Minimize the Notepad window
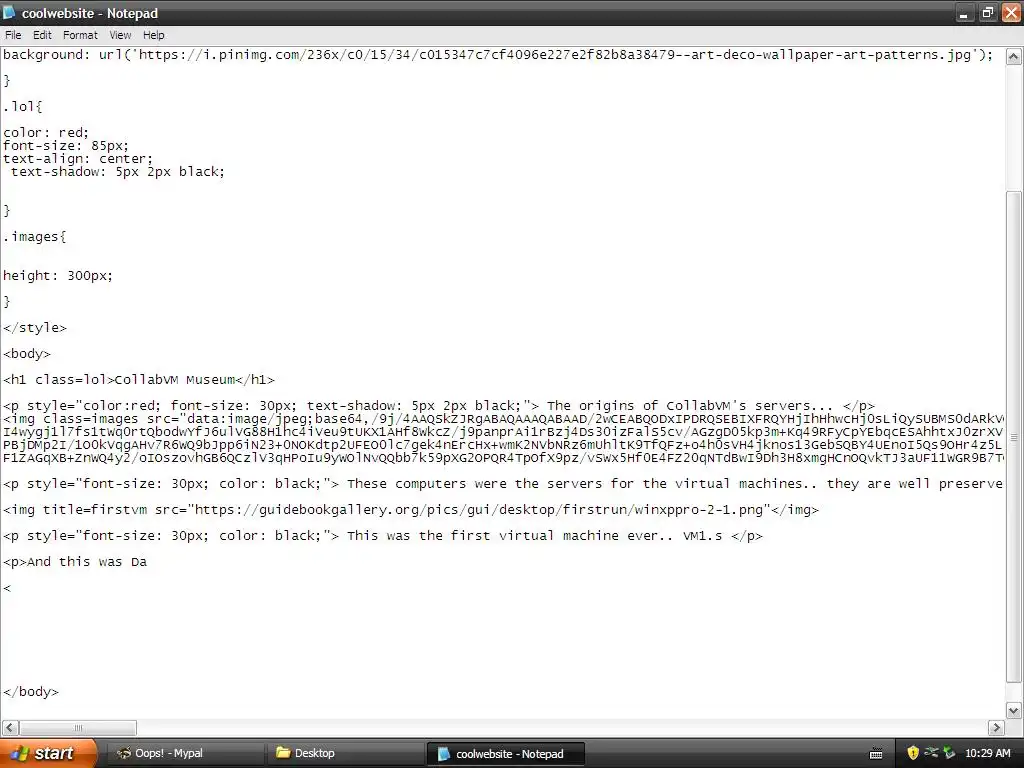 (964, 13)
